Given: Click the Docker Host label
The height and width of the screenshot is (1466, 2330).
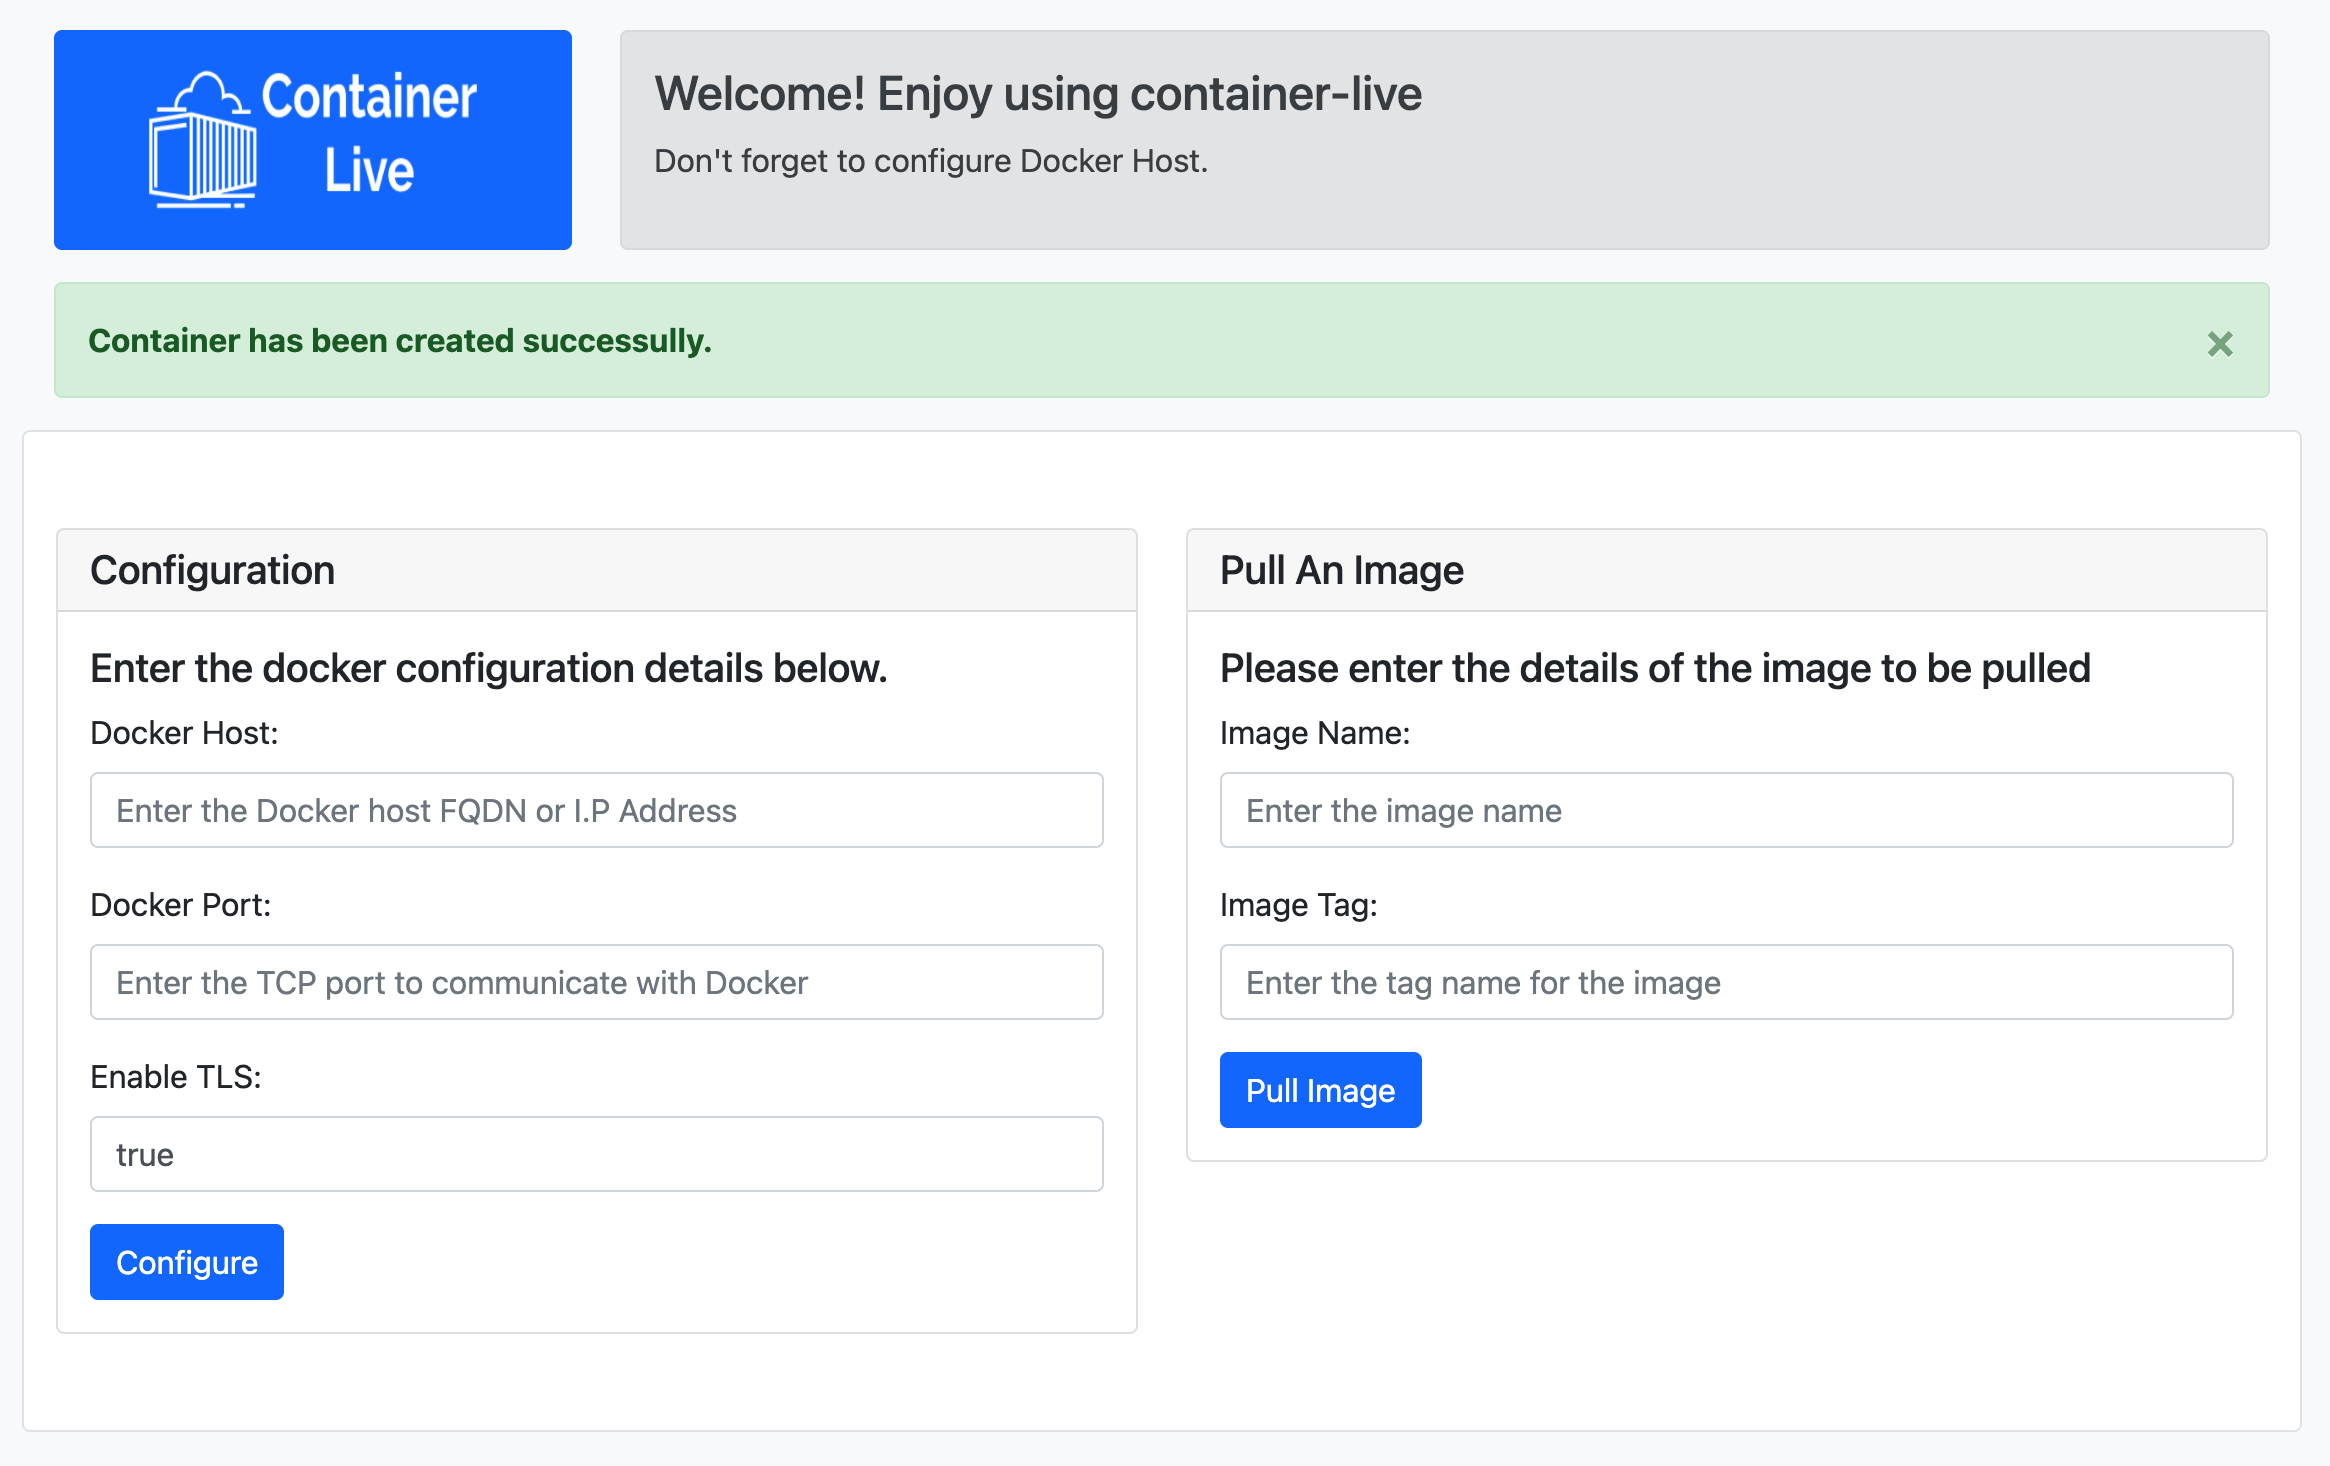Looking at the screenshot, I should (x=184, y=733).
